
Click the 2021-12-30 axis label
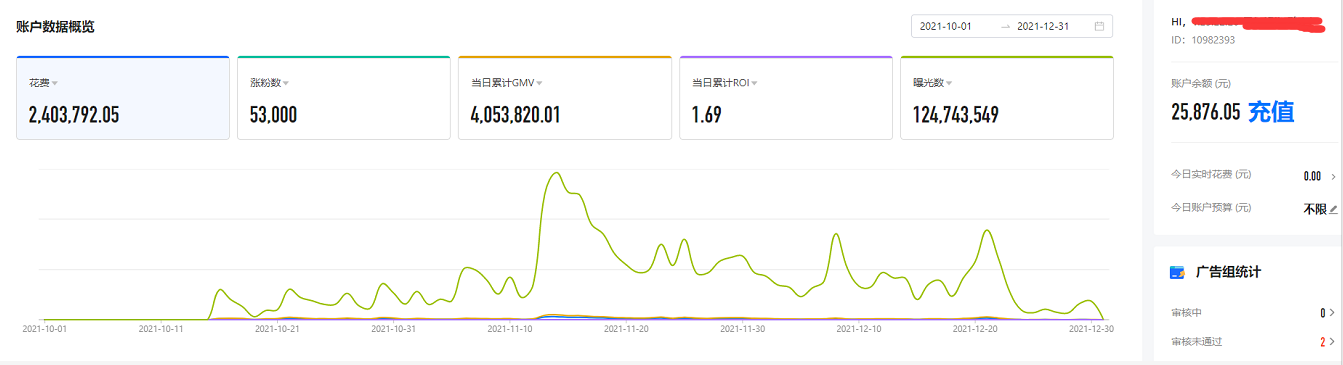tap(1091, 328)
